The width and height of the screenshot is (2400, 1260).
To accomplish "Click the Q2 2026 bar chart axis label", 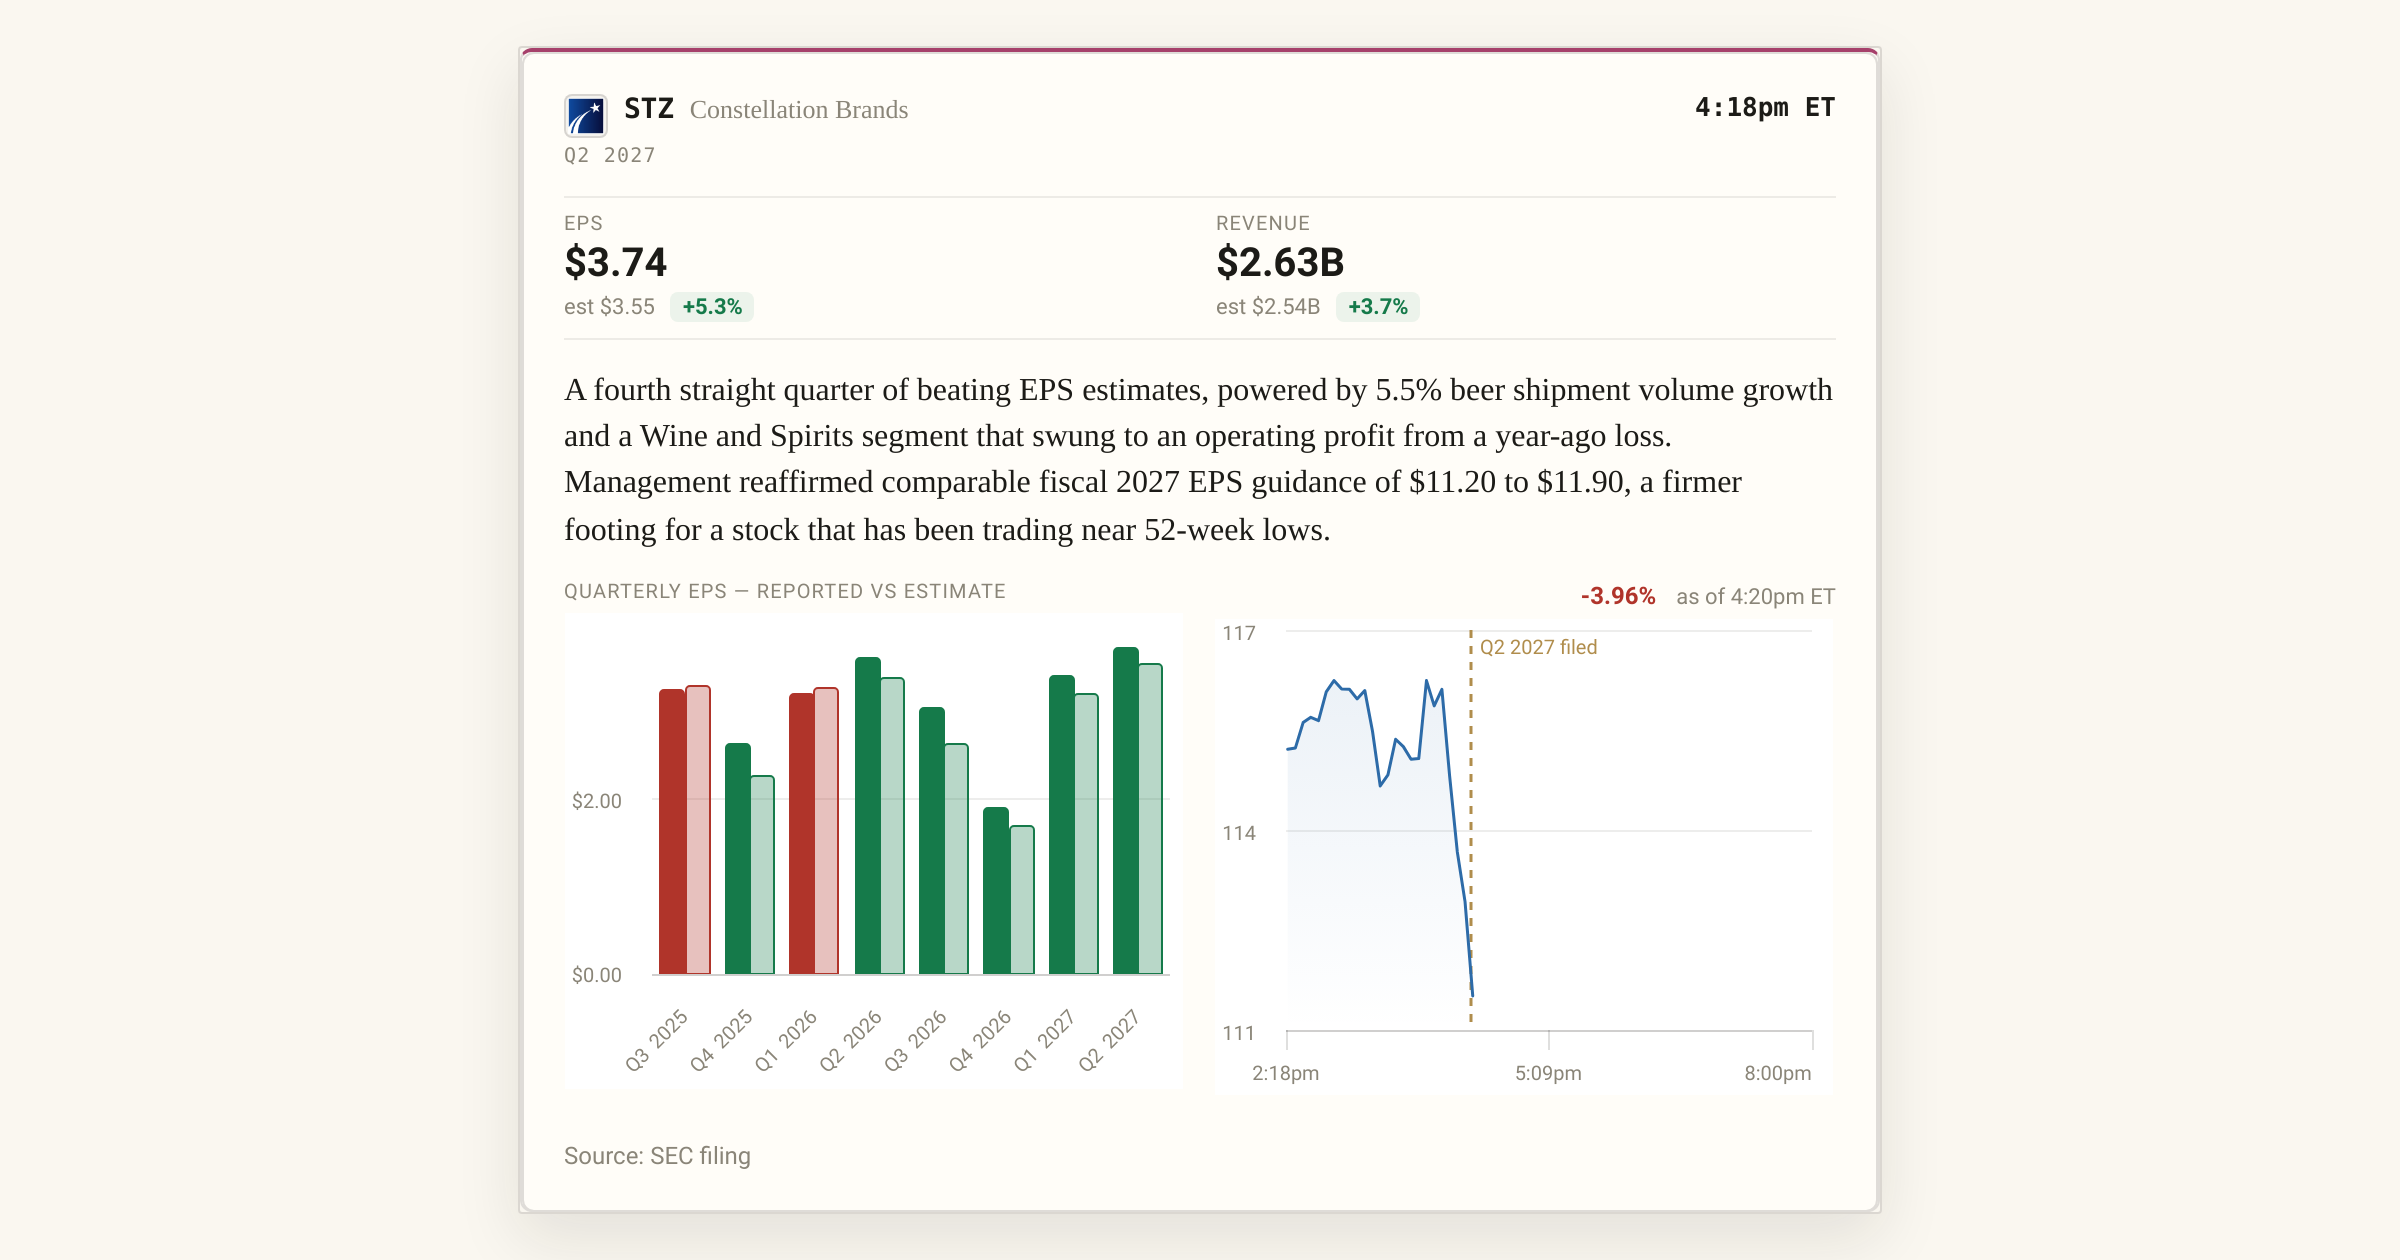I will (x=850, y=1040).
